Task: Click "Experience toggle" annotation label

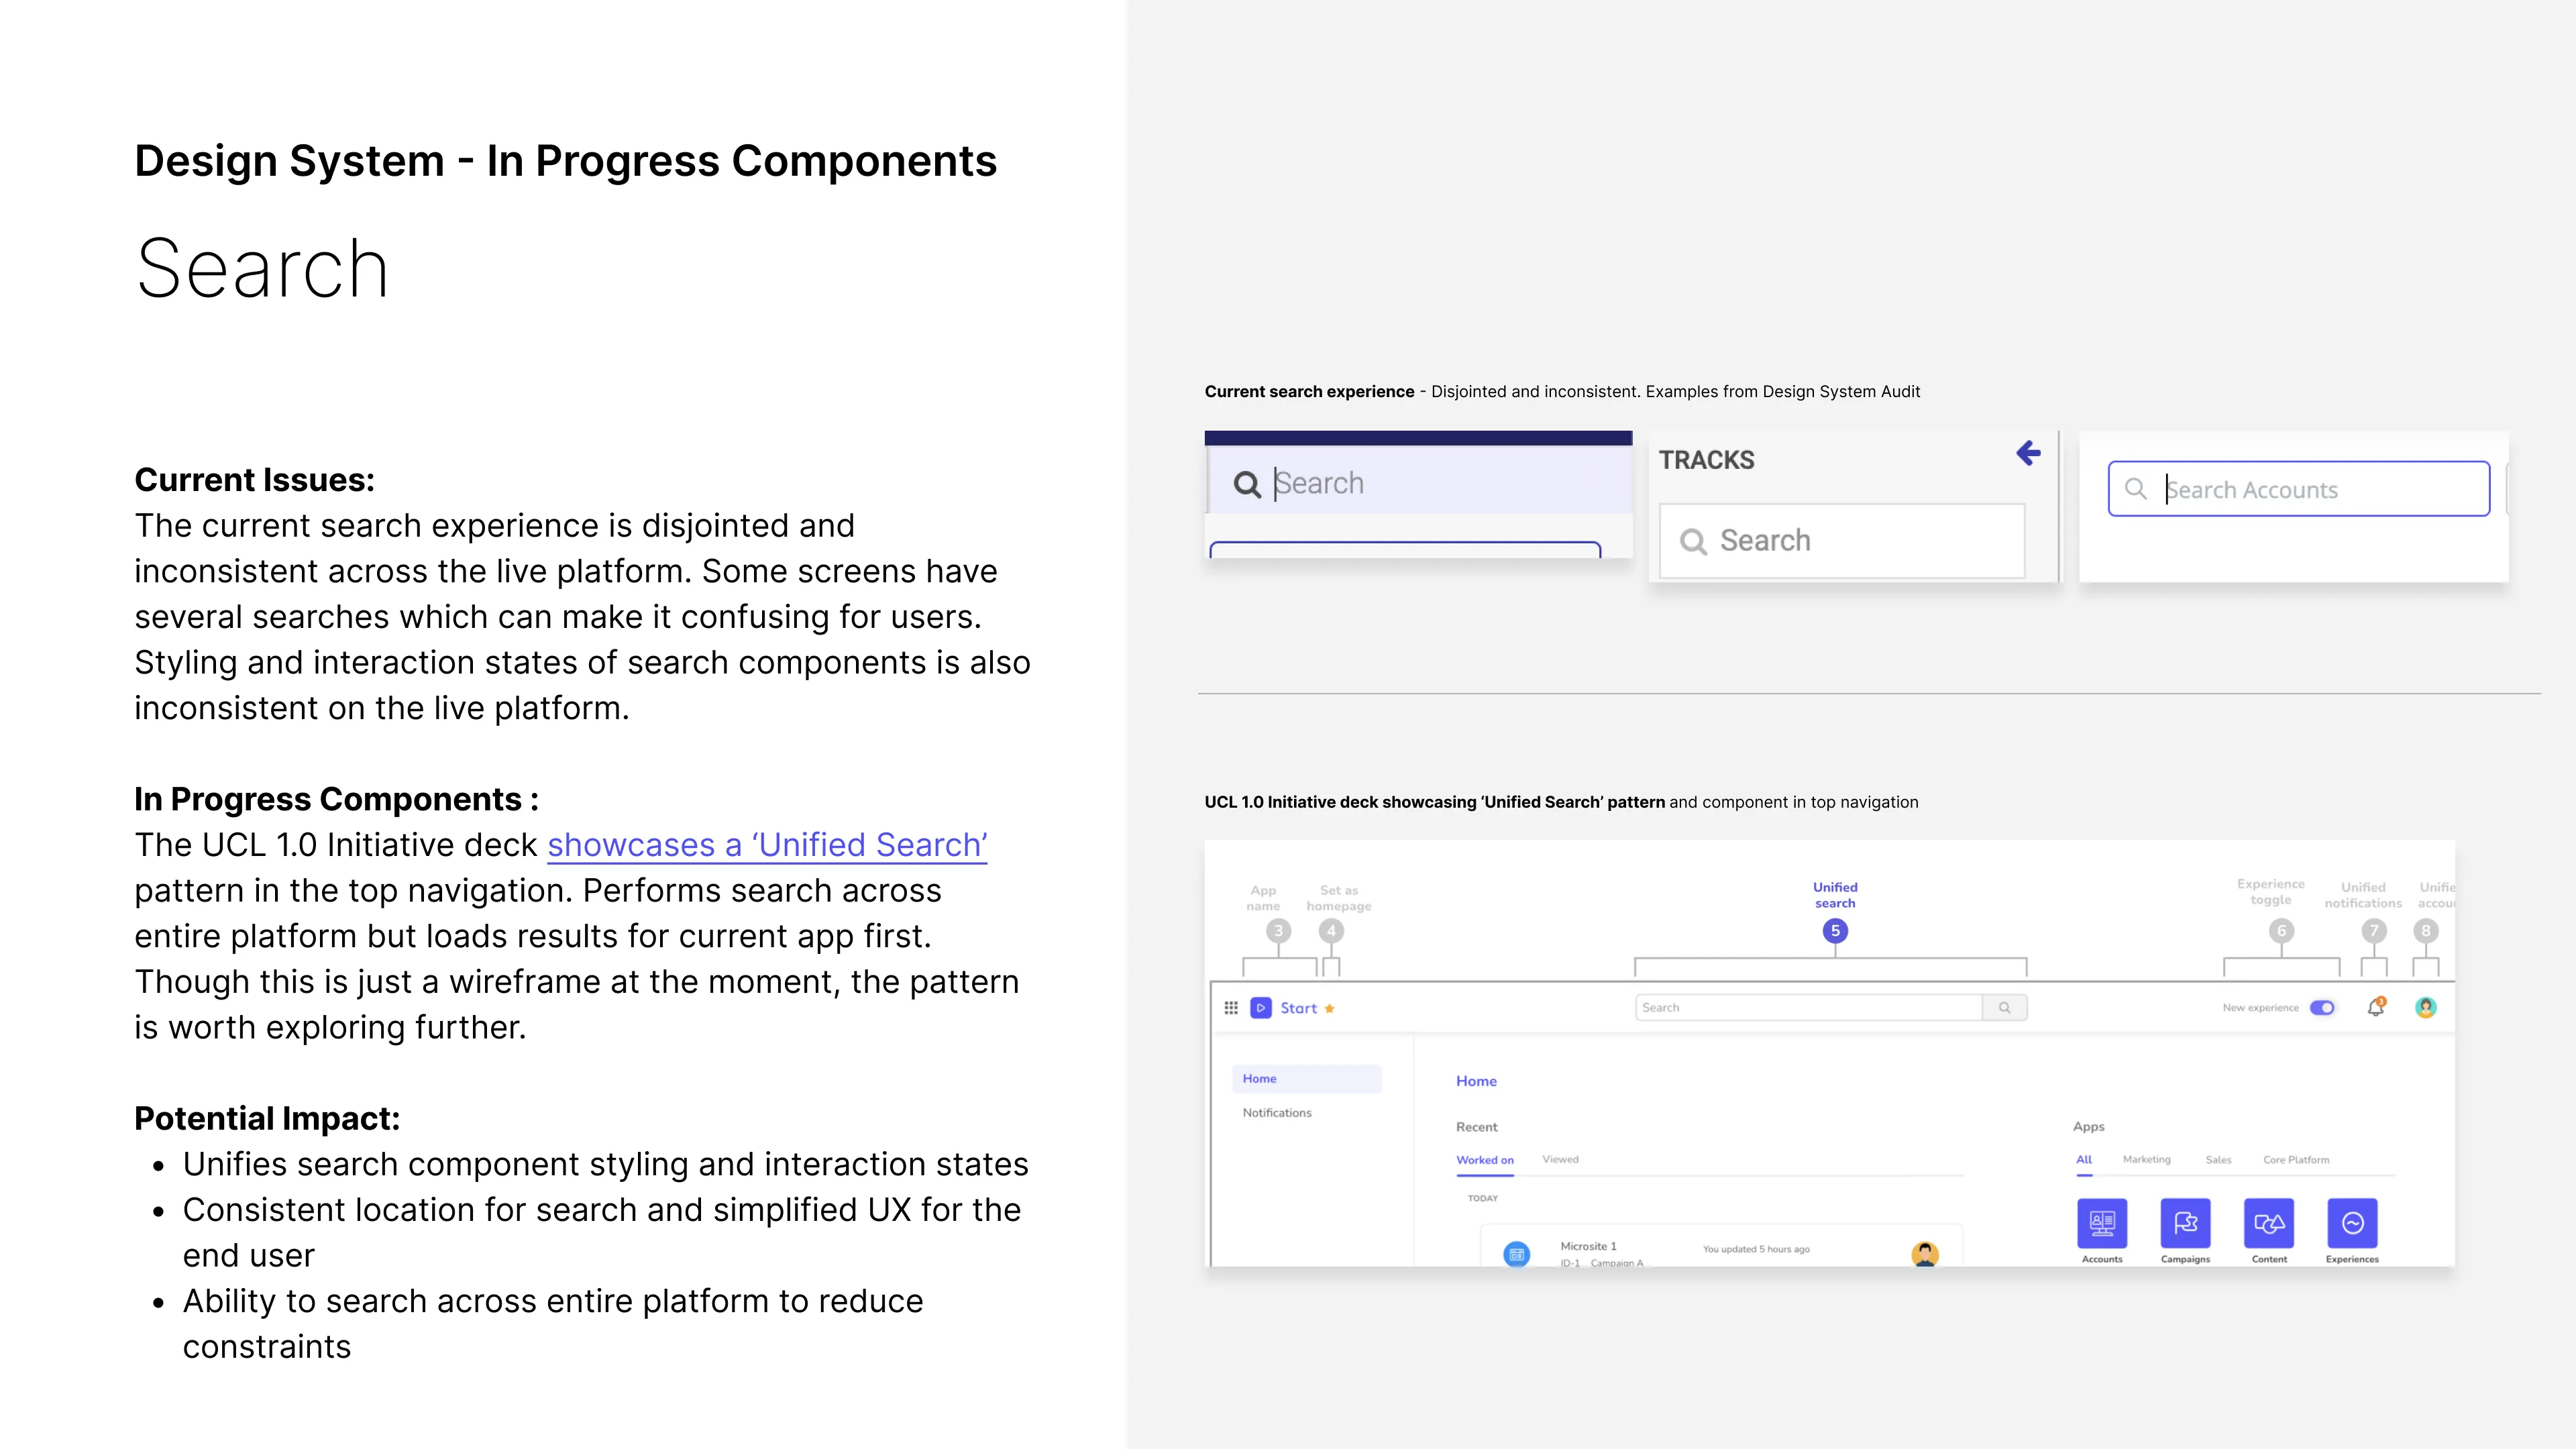Action: [2270, 892]
